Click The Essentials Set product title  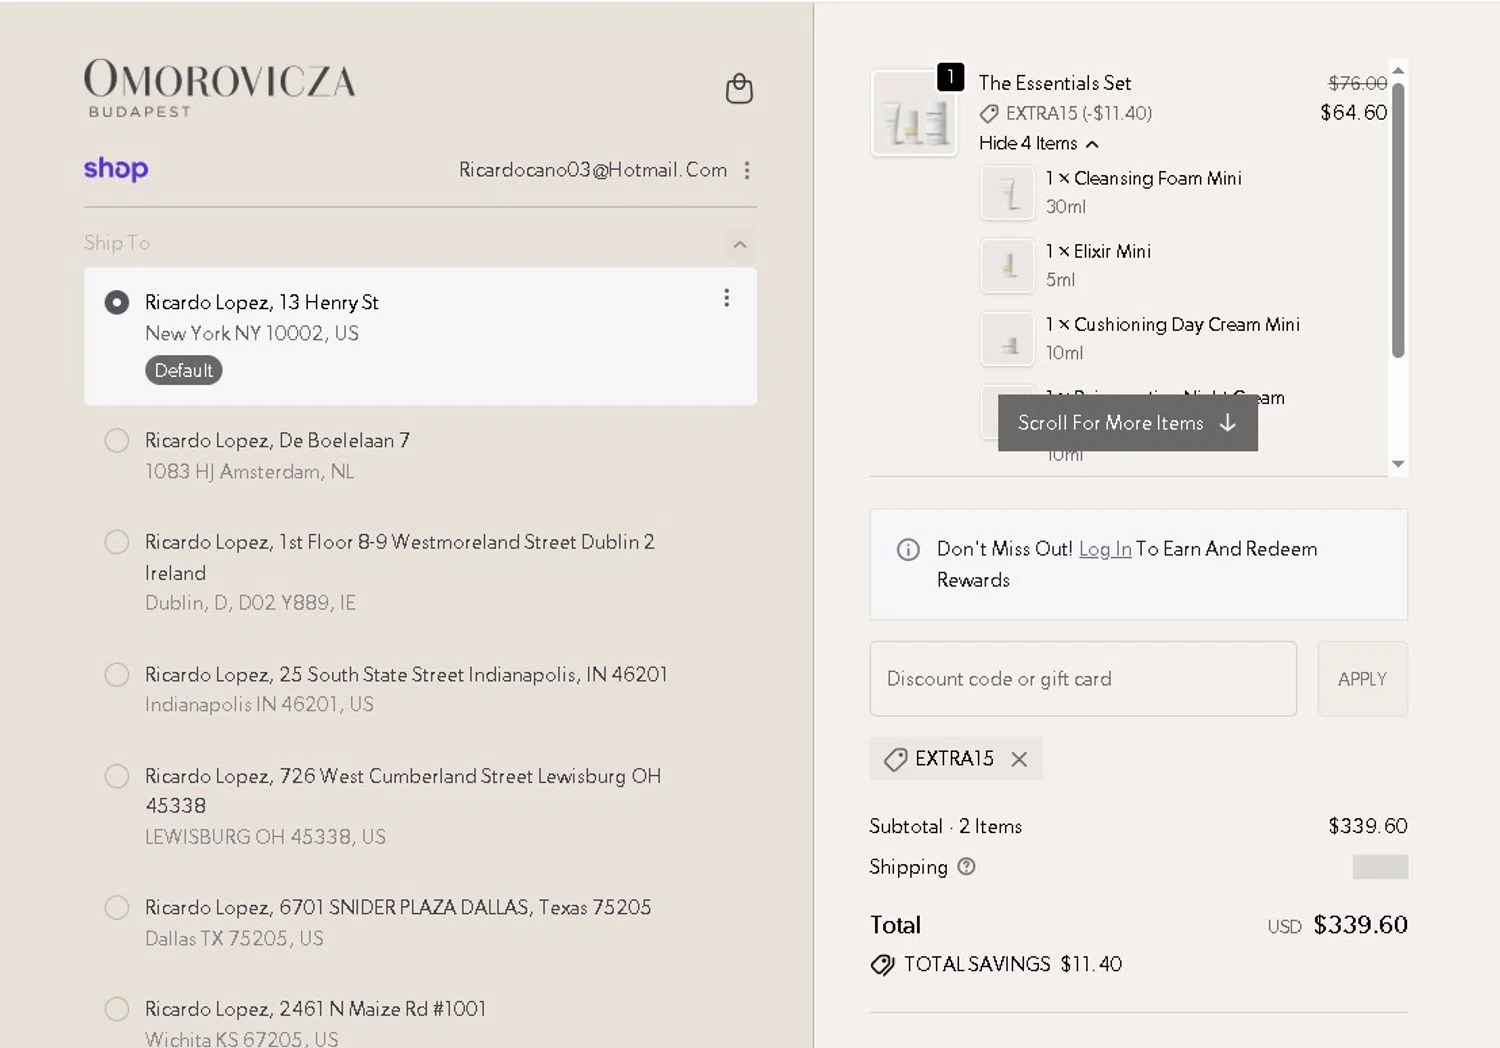pos(1055,83)
